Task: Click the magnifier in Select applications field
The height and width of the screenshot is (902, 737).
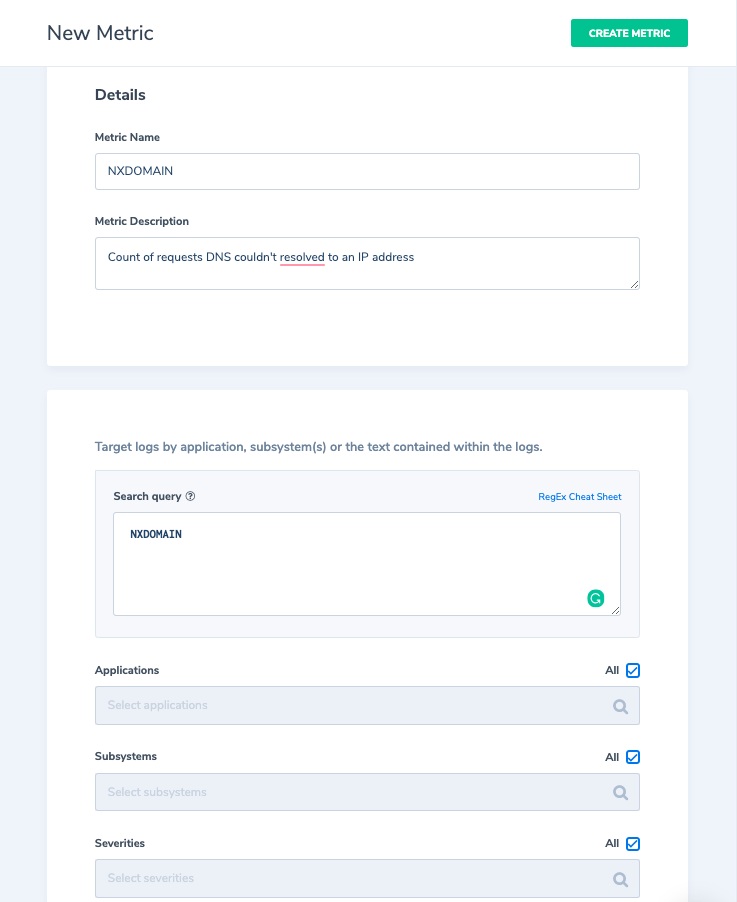Action: pyautogui.click(x=620, y=706)
